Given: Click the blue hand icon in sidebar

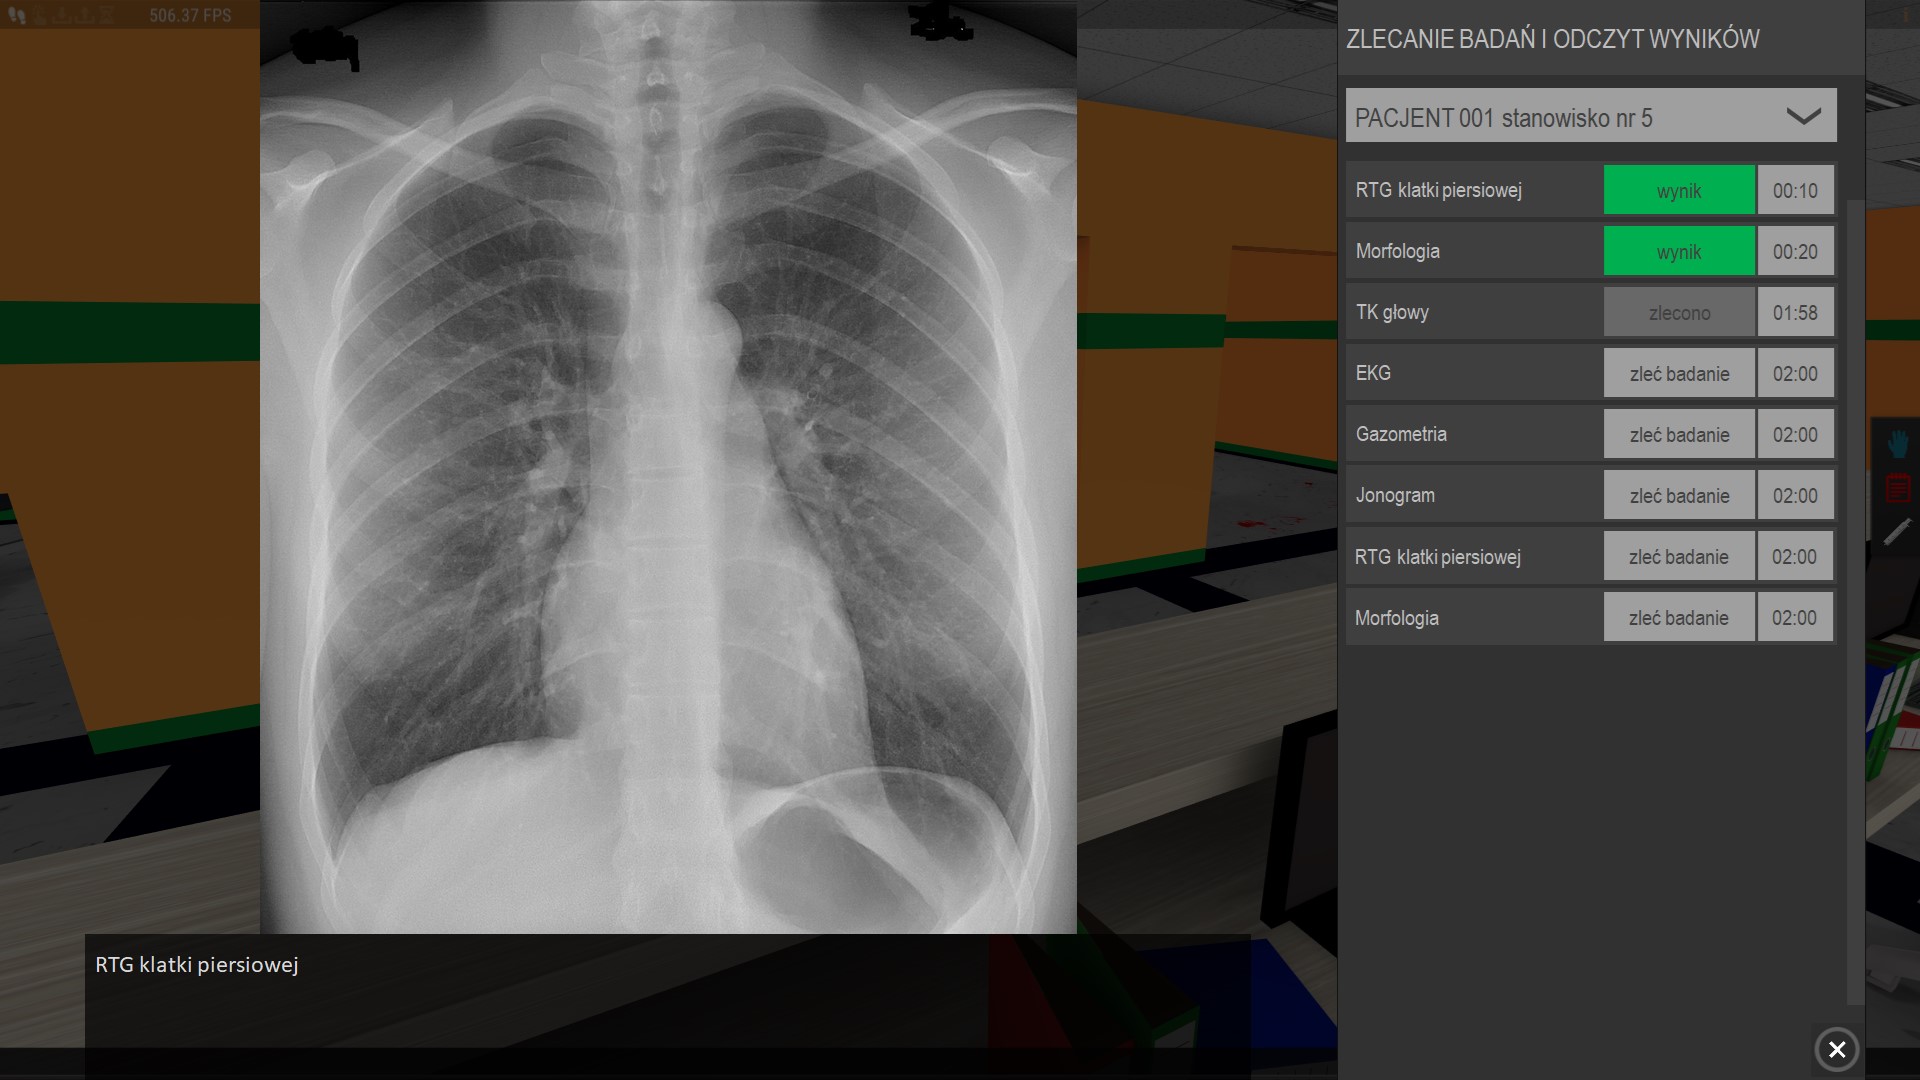Looking at the screenshot, I should 1897,443.
